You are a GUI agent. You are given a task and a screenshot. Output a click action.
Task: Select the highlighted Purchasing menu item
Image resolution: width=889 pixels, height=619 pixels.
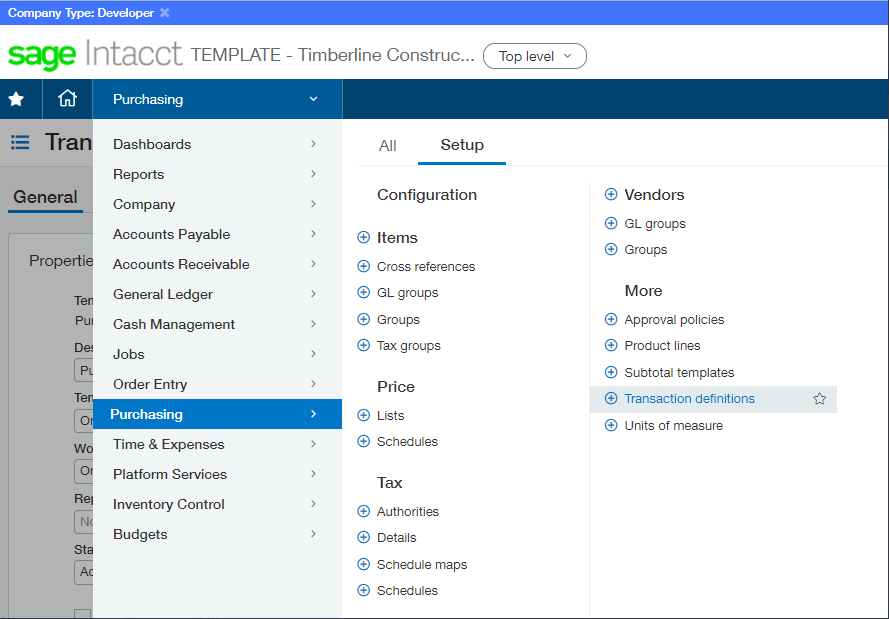tap(217, 414)
